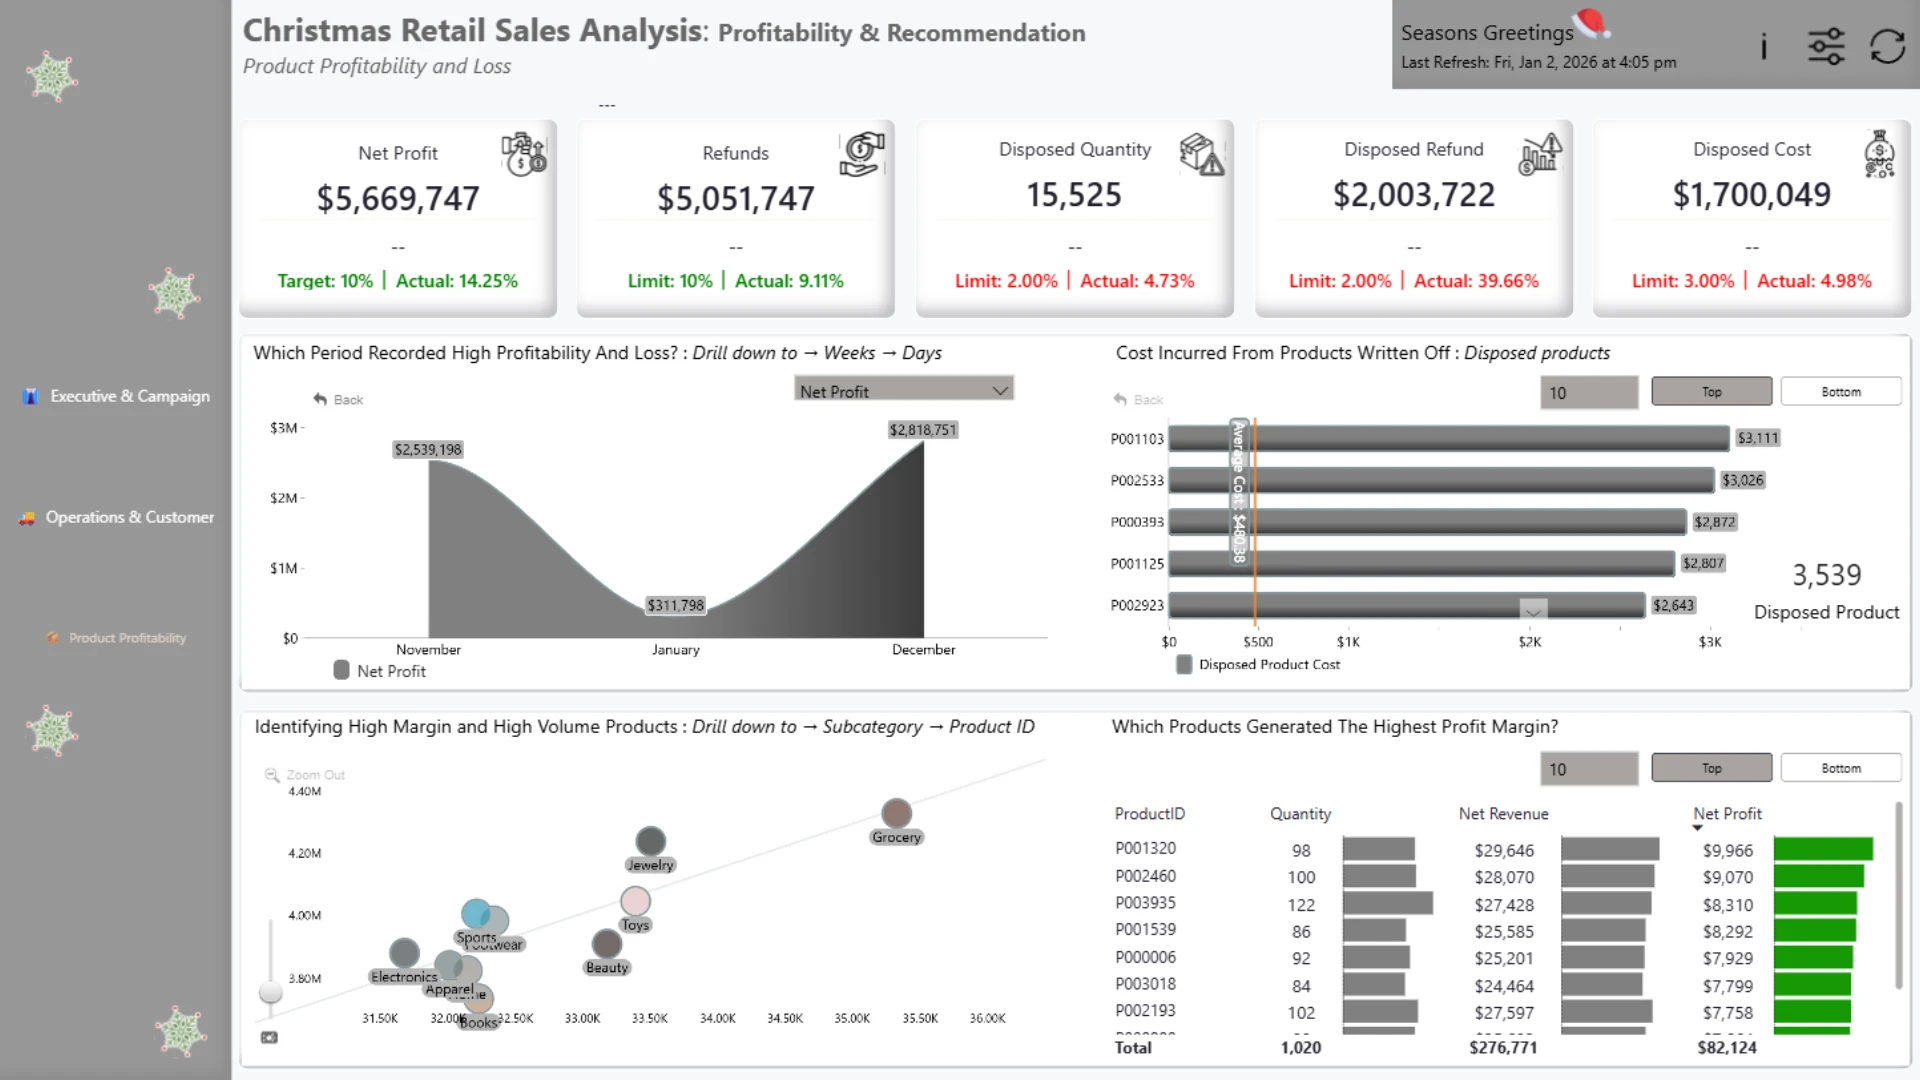The width and height of the screenshot is (1920, 1080).
Task: Click the Net Profit card icon
Action: click(x=523, y=154)
